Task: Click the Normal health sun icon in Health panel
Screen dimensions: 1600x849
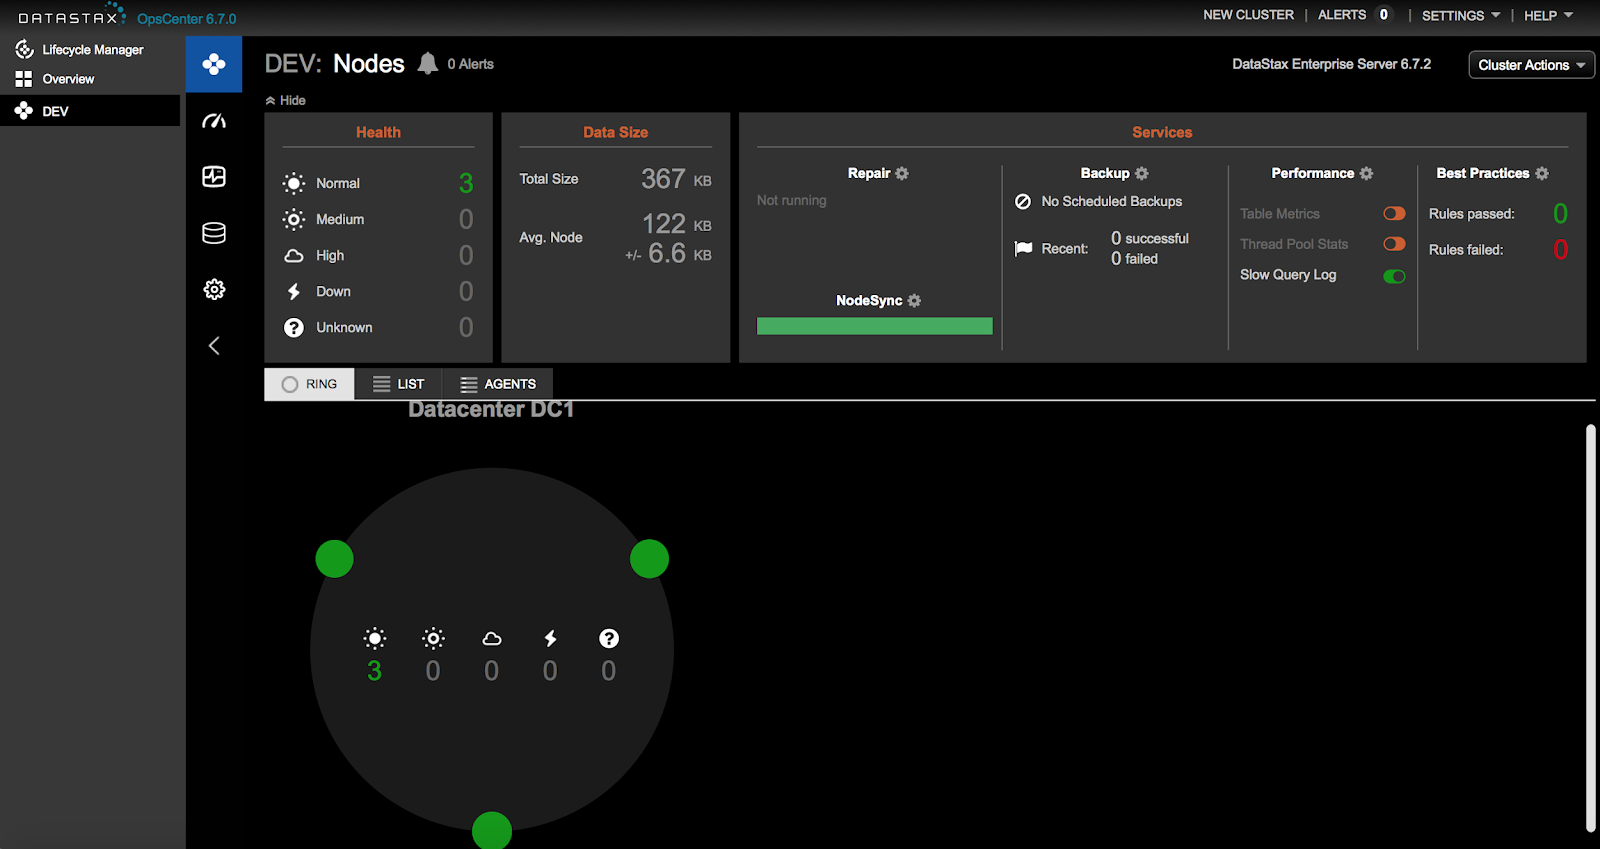Action: (294, 183)
